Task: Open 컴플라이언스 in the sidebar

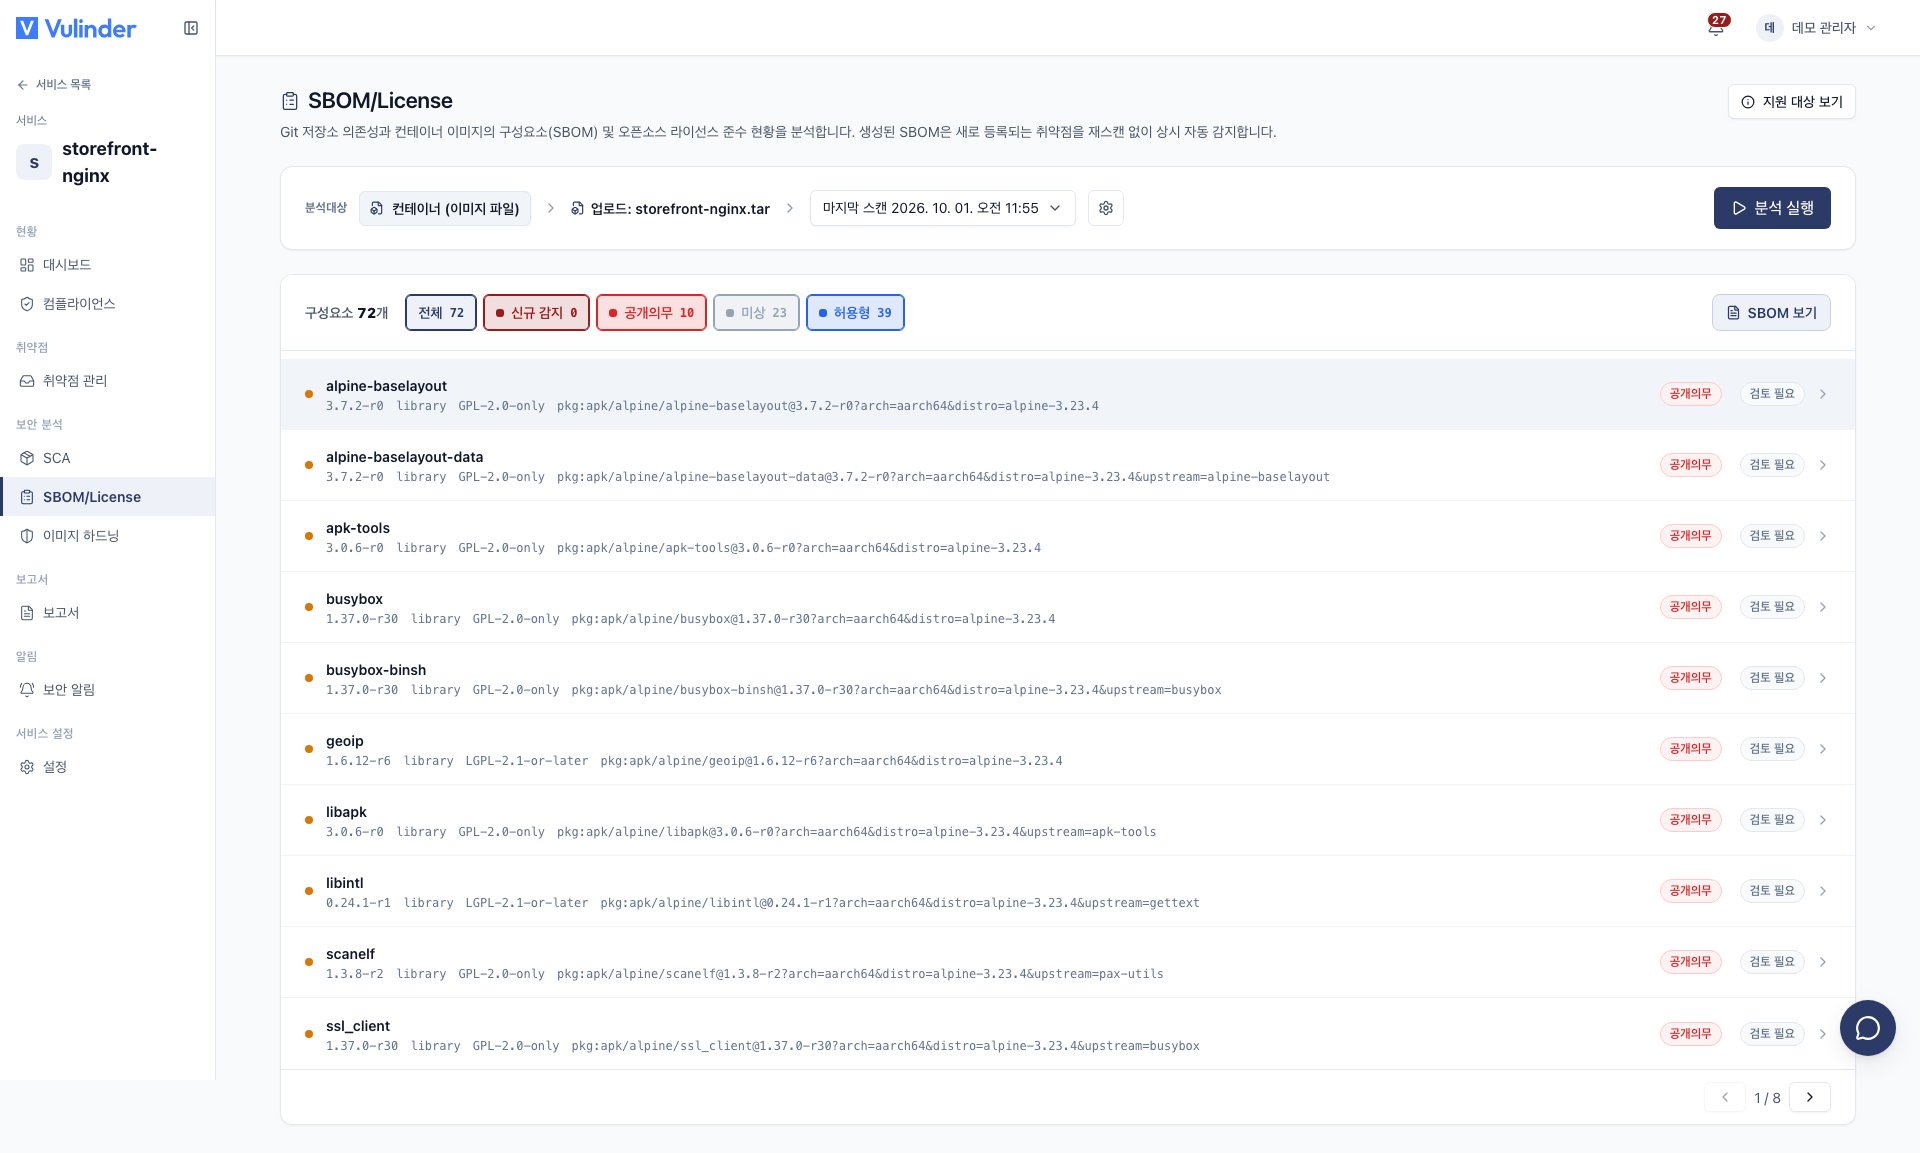Action: [107, 304]
